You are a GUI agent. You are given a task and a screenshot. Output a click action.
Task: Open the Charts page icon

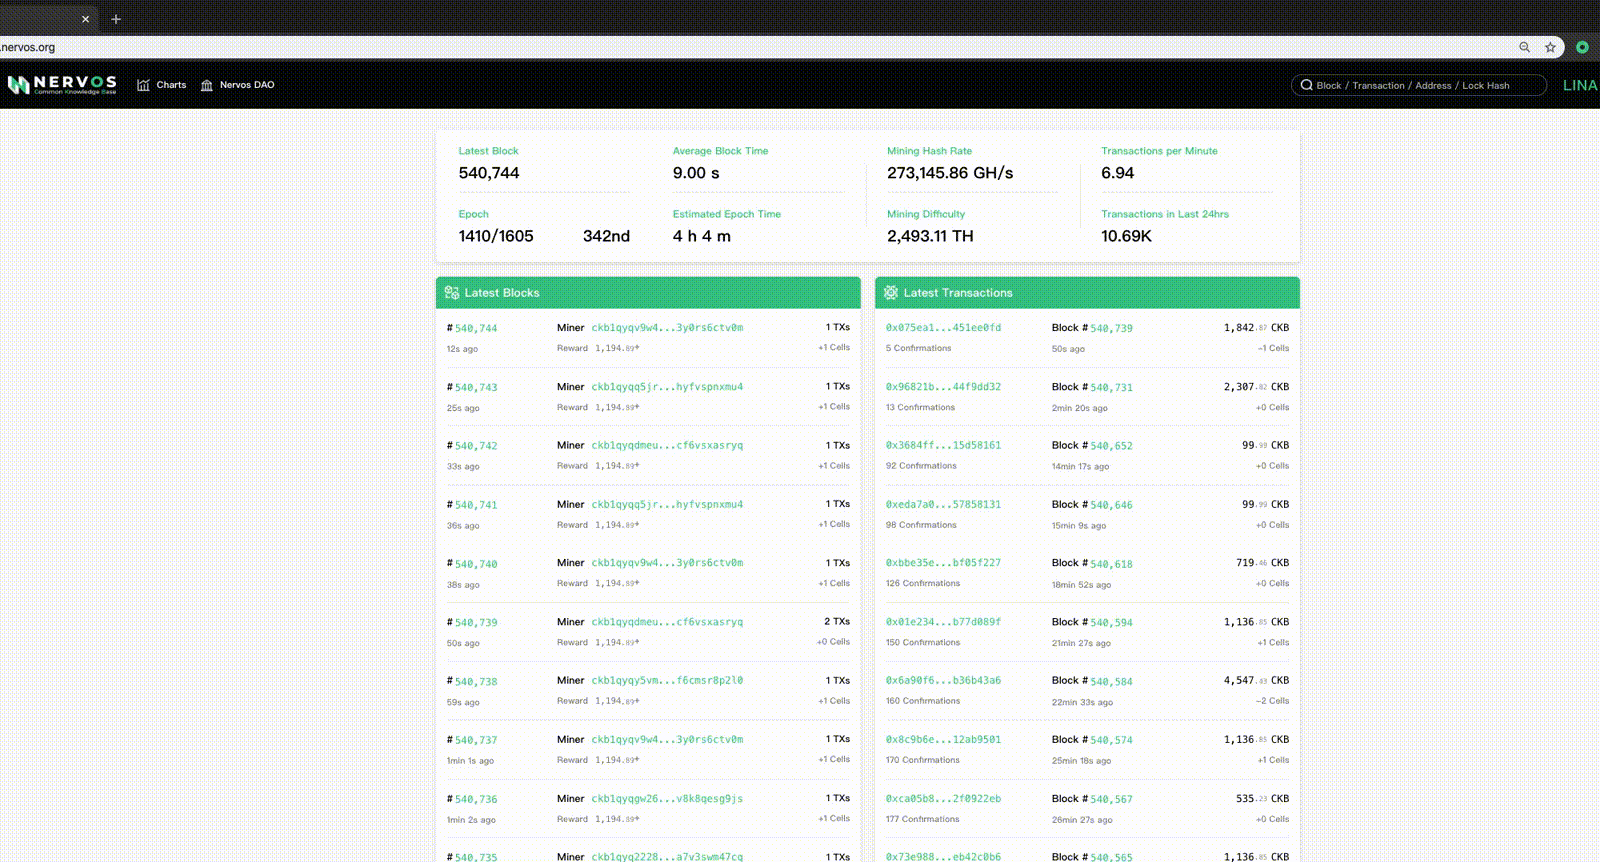(x=143, y=85)
